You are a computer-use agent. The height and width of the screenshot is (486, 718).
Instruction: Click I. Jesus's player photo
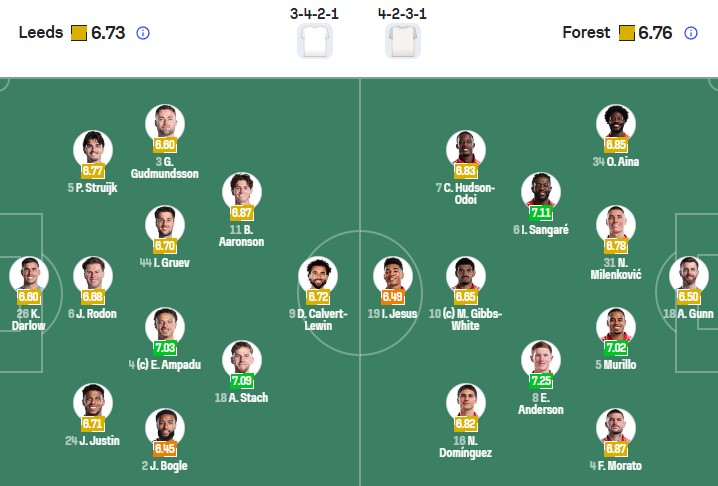coord(392,275)
